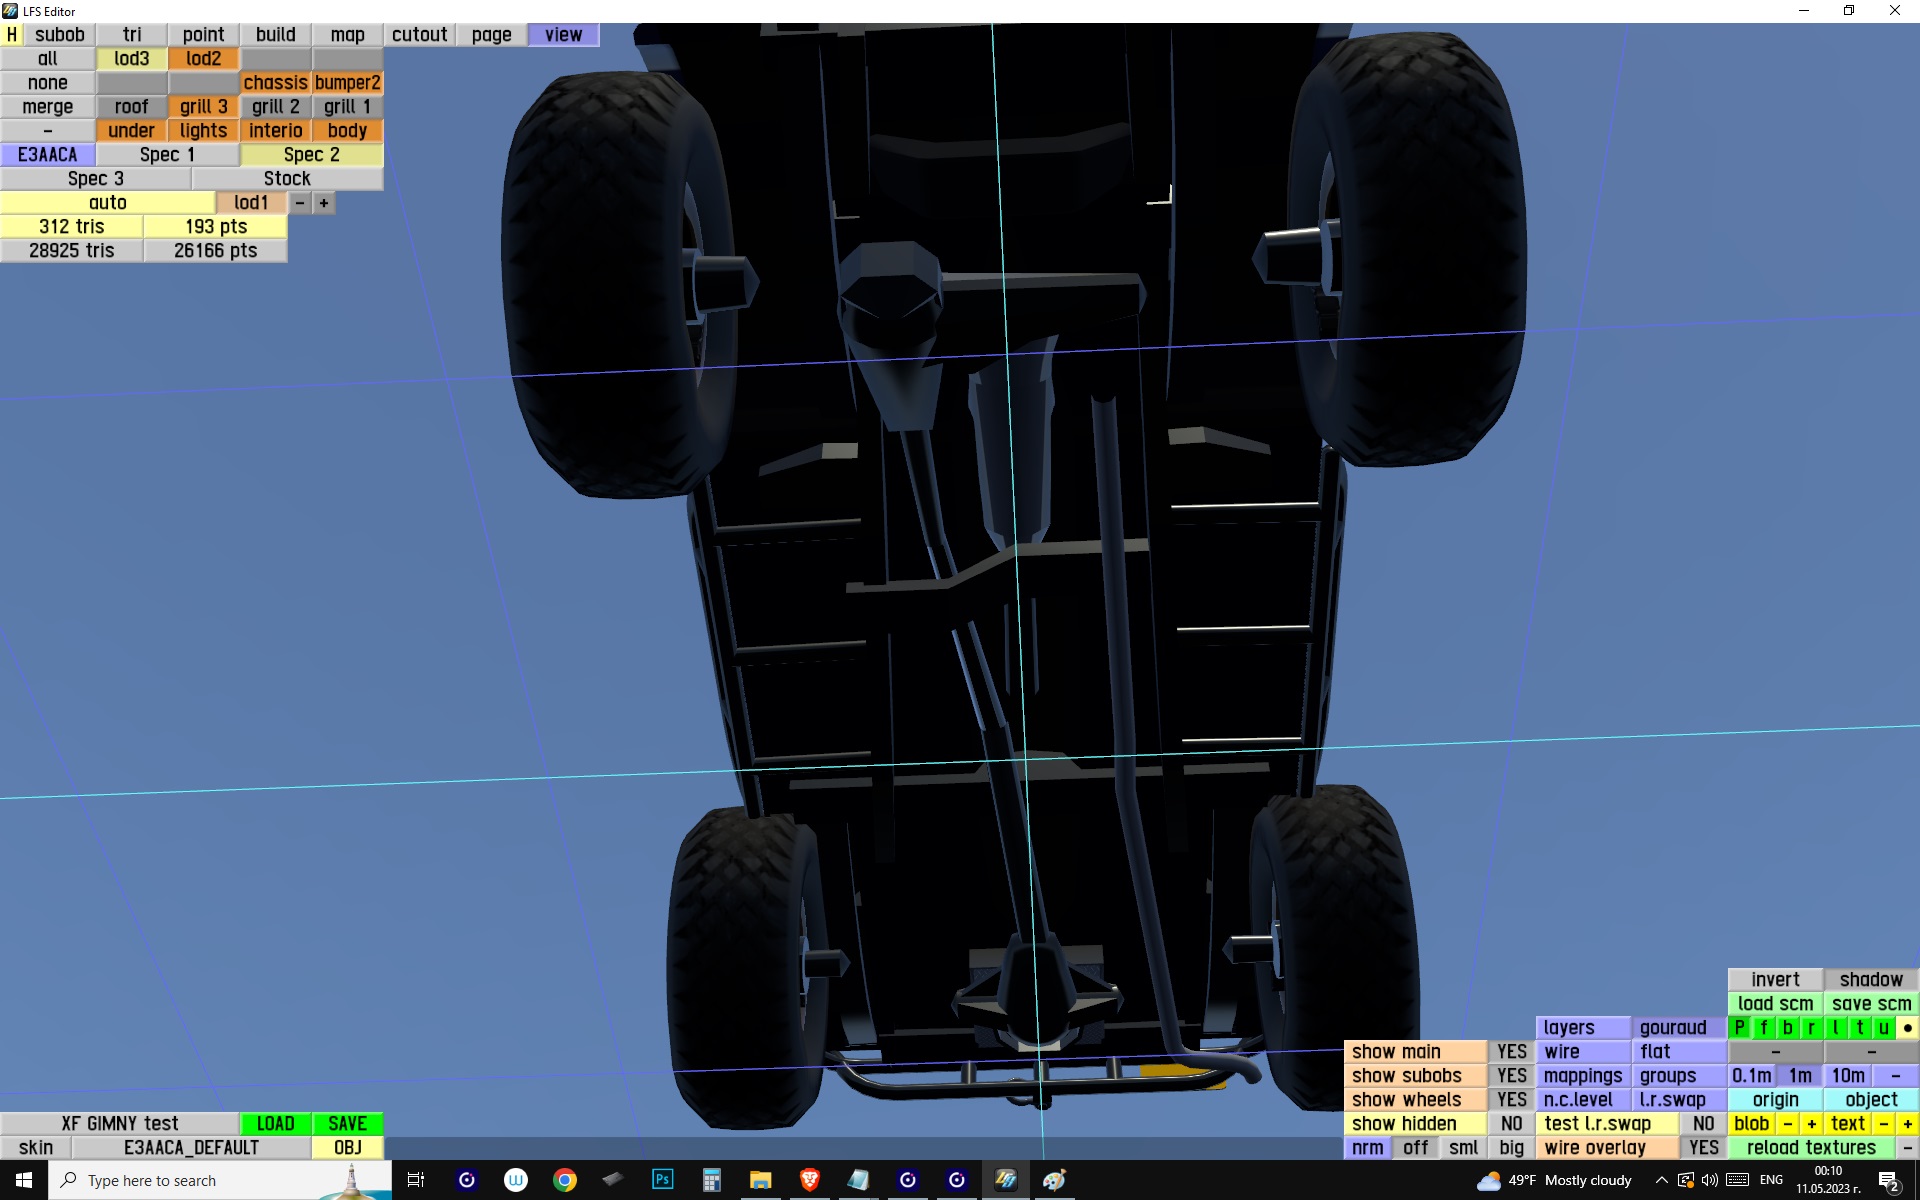Increase blob size with plus button
1920x1200 pixels.
tap(1811, 1123)
